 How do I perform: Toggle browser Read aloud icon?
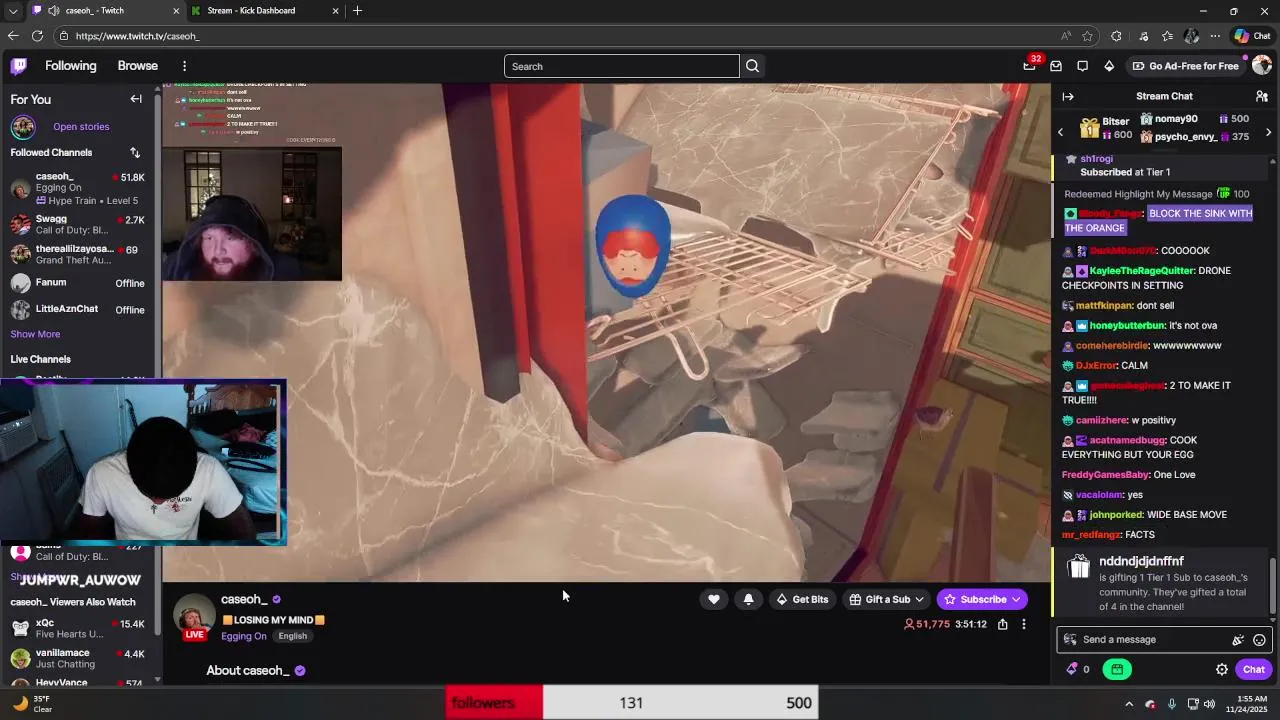coord(1066,36)
